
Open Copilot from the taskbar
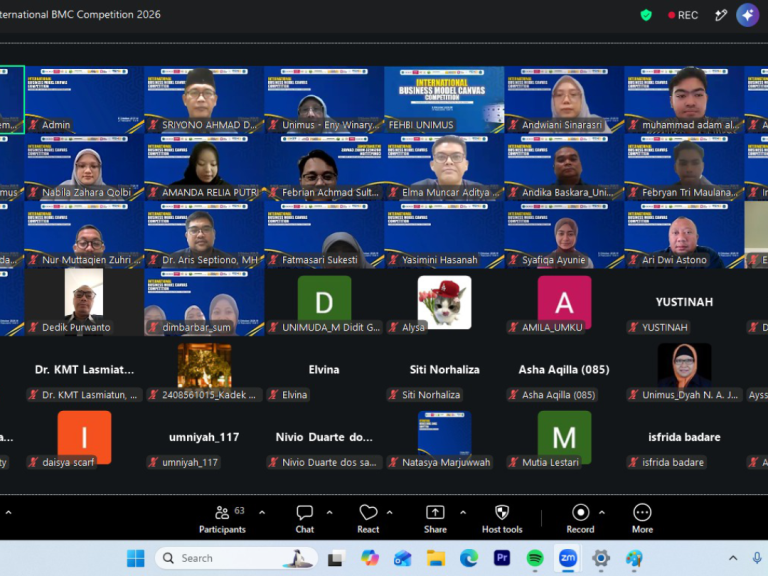click(370, 558)
